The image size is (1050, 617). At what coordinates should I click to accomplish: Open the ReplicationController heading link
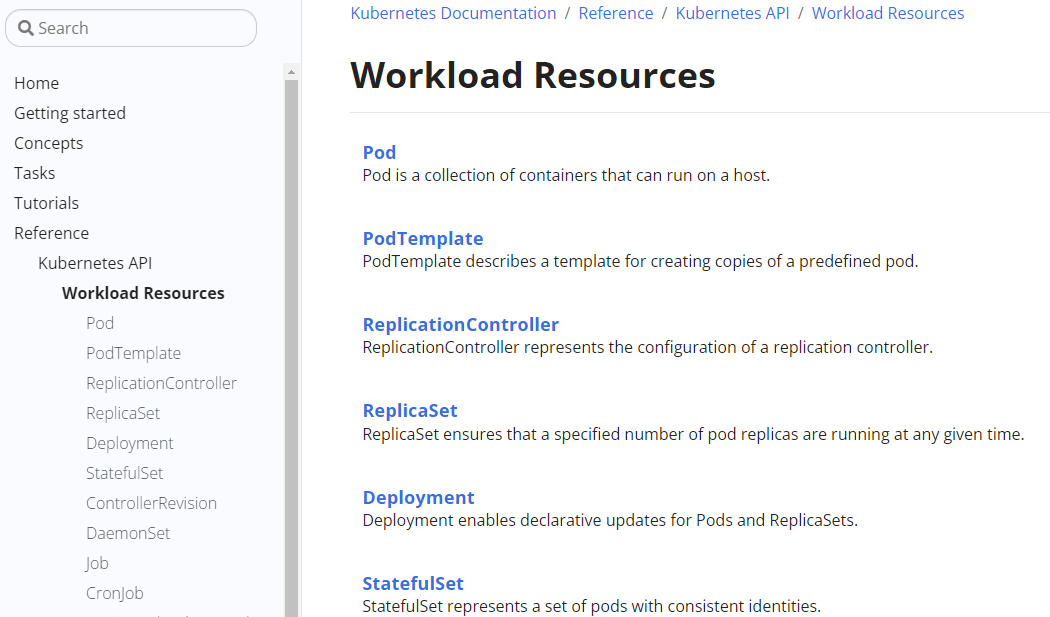coord(460,324)
